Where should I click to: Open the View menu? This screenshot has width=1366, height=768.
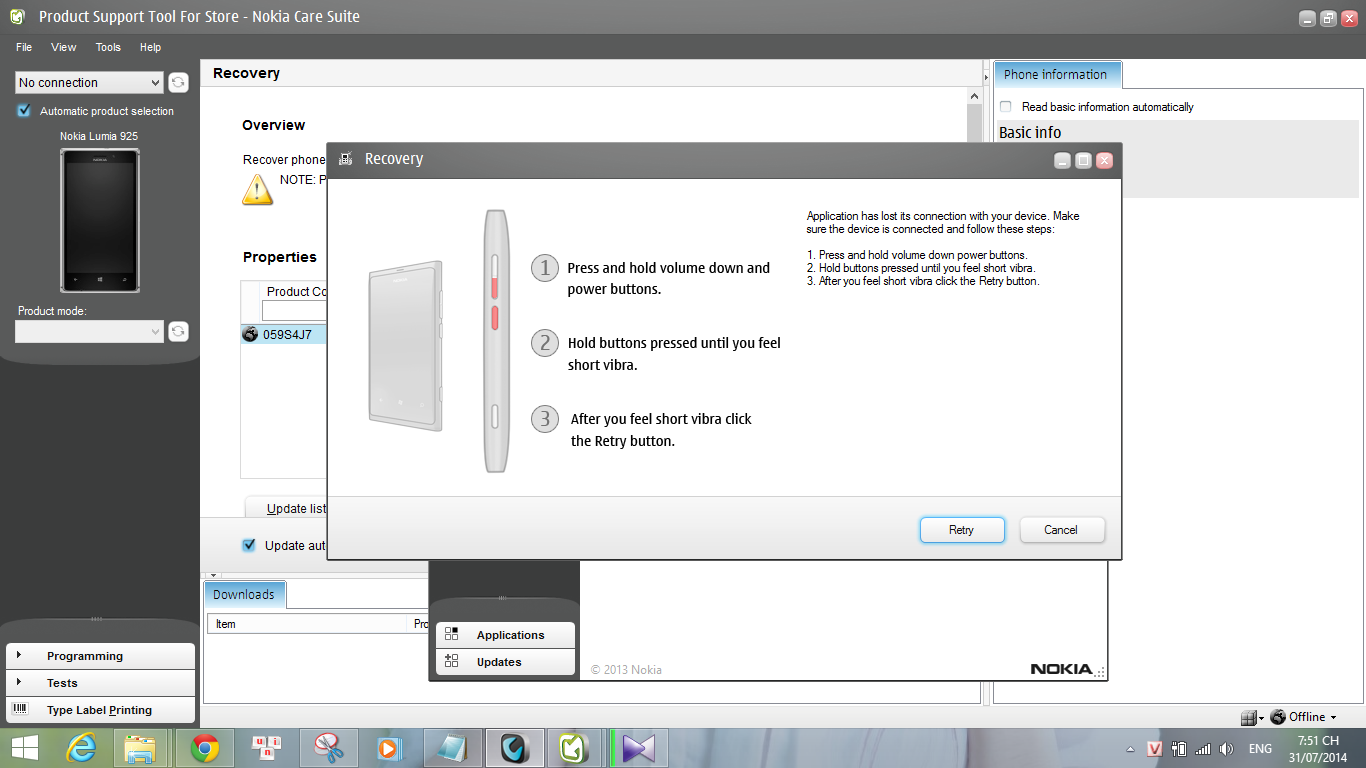coord(64,47)
